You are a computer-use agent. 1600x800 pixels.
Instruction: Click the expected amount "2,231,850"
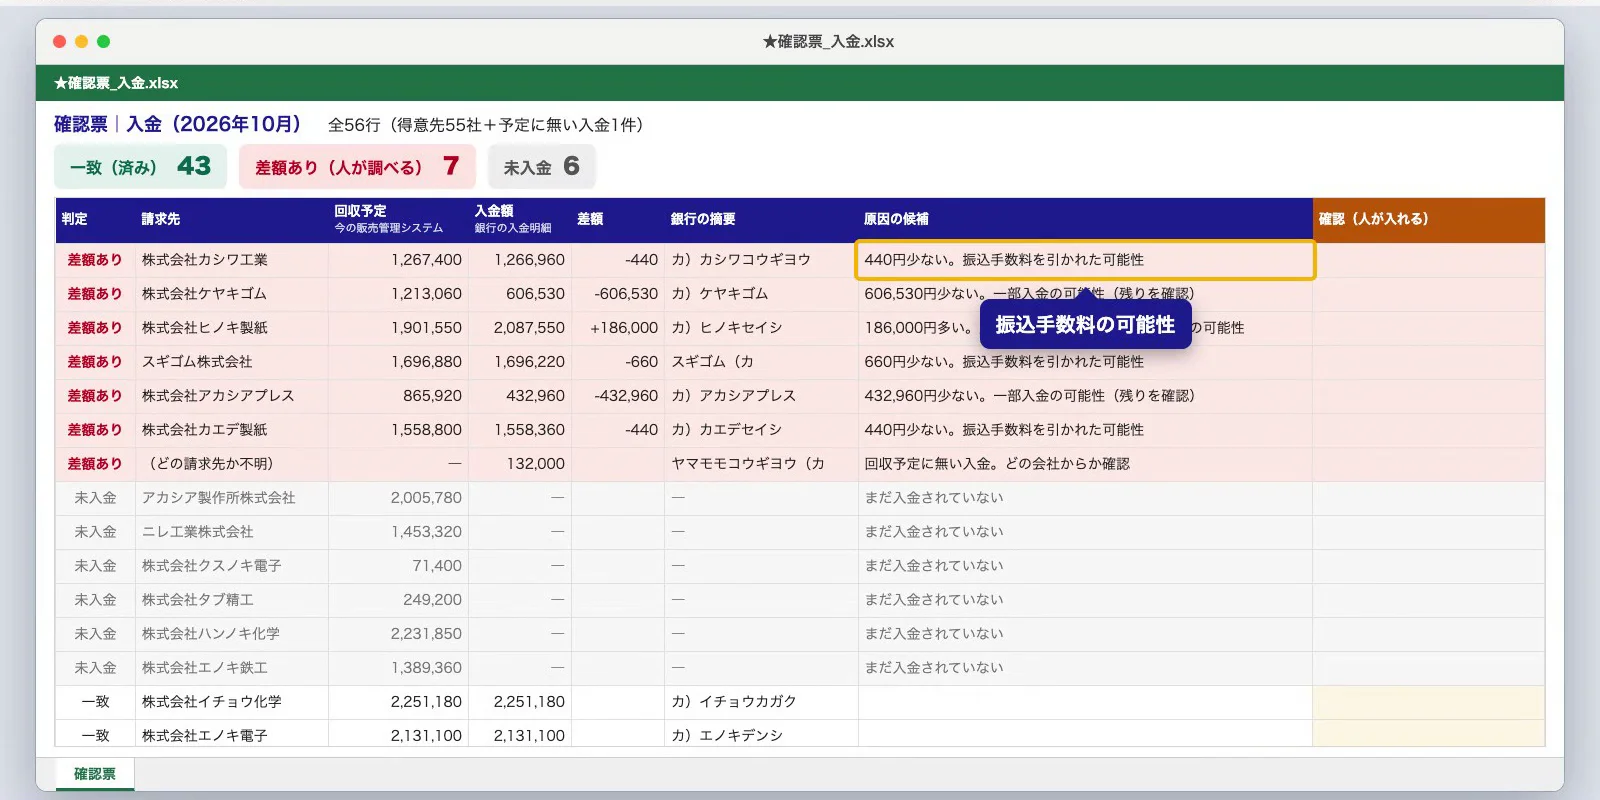[x=426, y=634]
